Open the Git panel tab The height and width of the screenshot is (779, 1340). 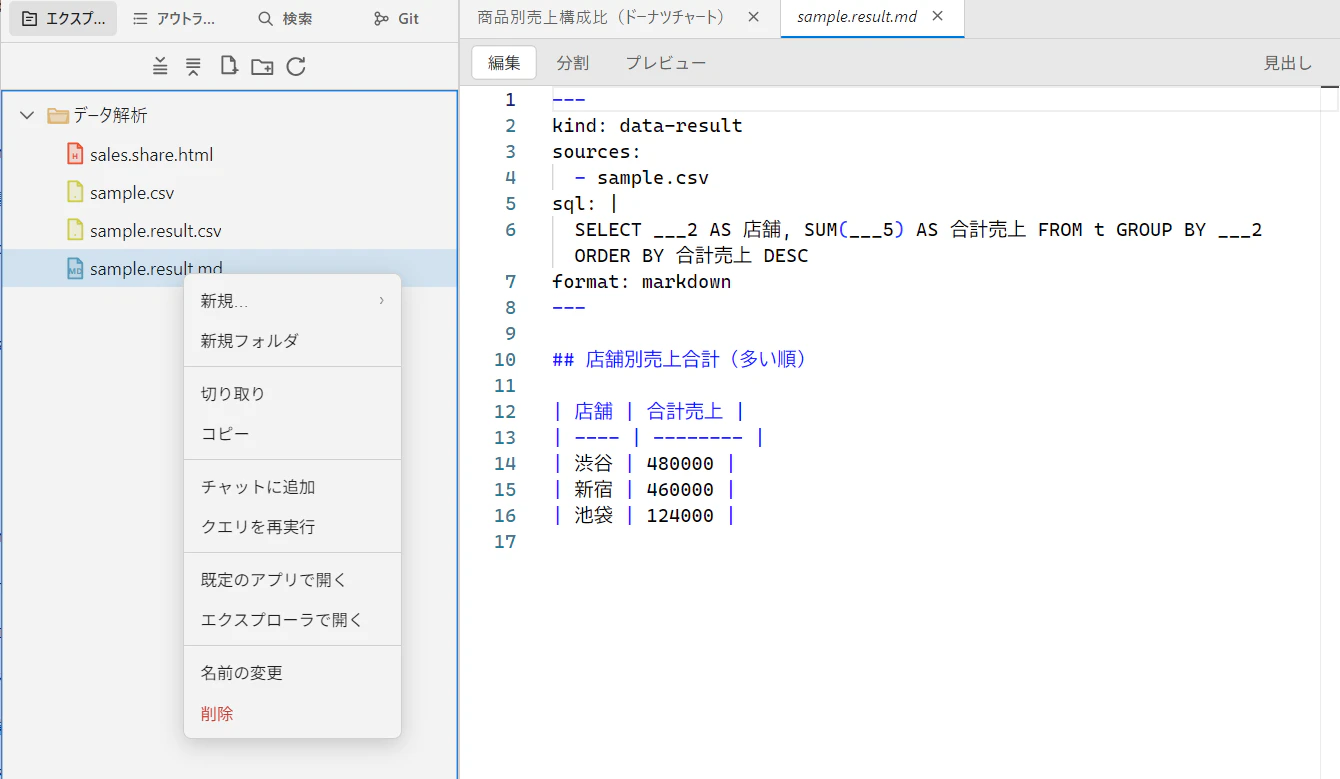coord(397,19)
